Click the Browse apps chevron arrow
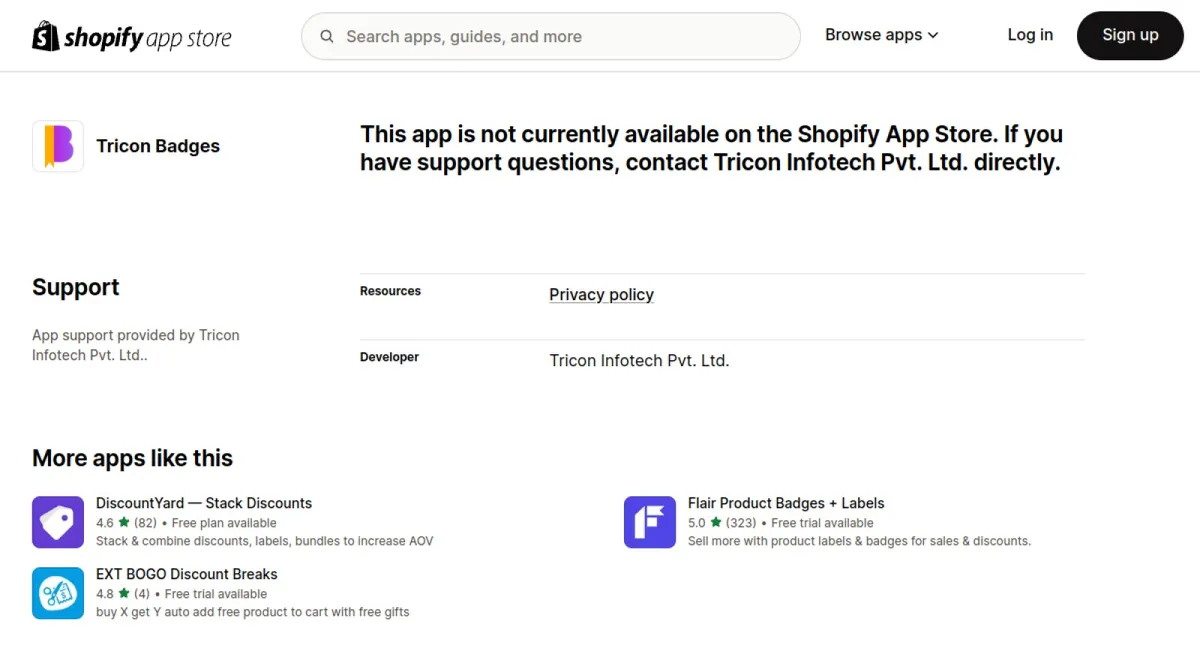1200x650 pixels. tap(933, 35)
